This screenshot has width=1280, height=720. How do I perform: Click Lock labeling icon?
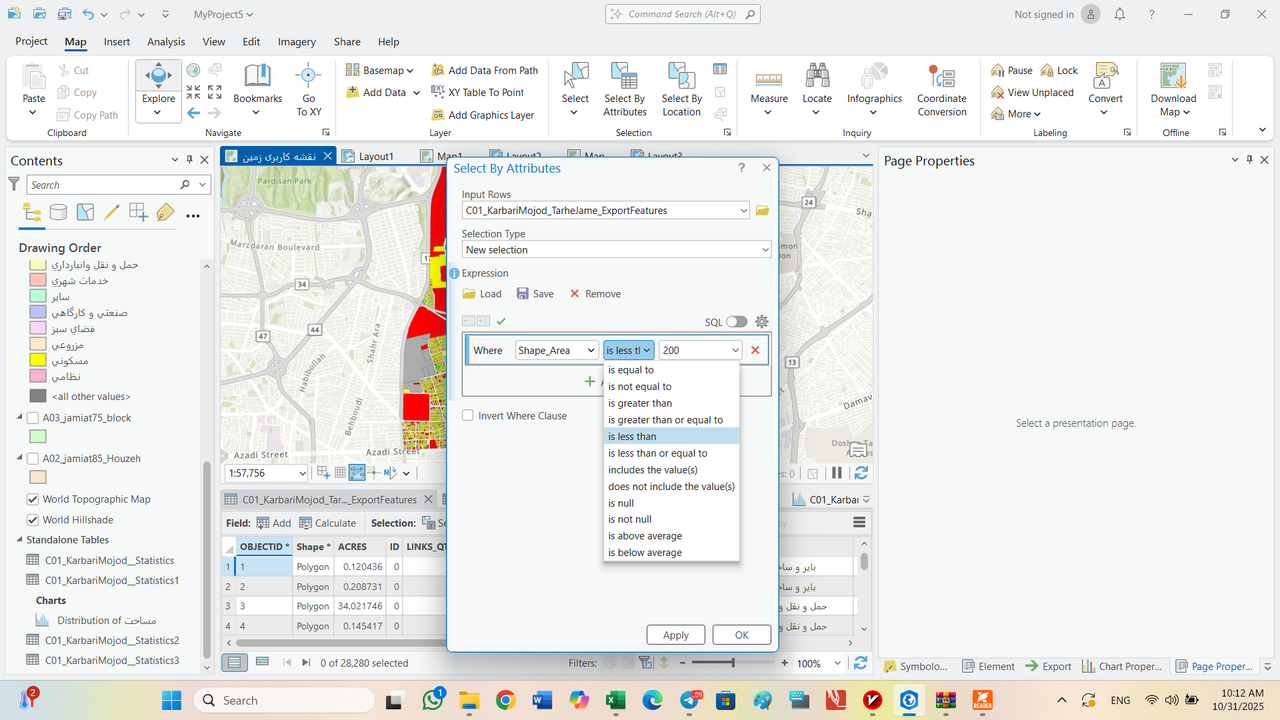pyautogui.click(x=1059, y=70)
